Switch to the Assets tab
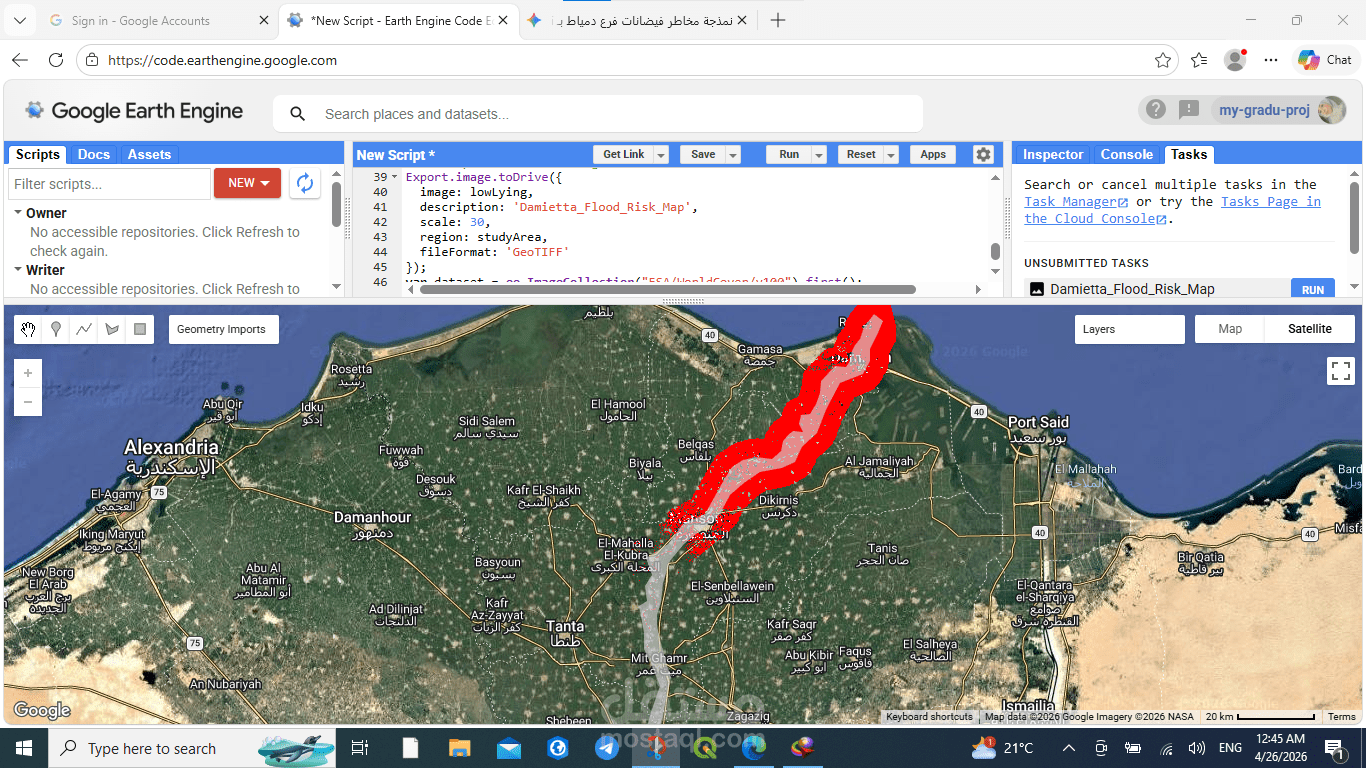1366x768 pixels. tap(149, 154)
